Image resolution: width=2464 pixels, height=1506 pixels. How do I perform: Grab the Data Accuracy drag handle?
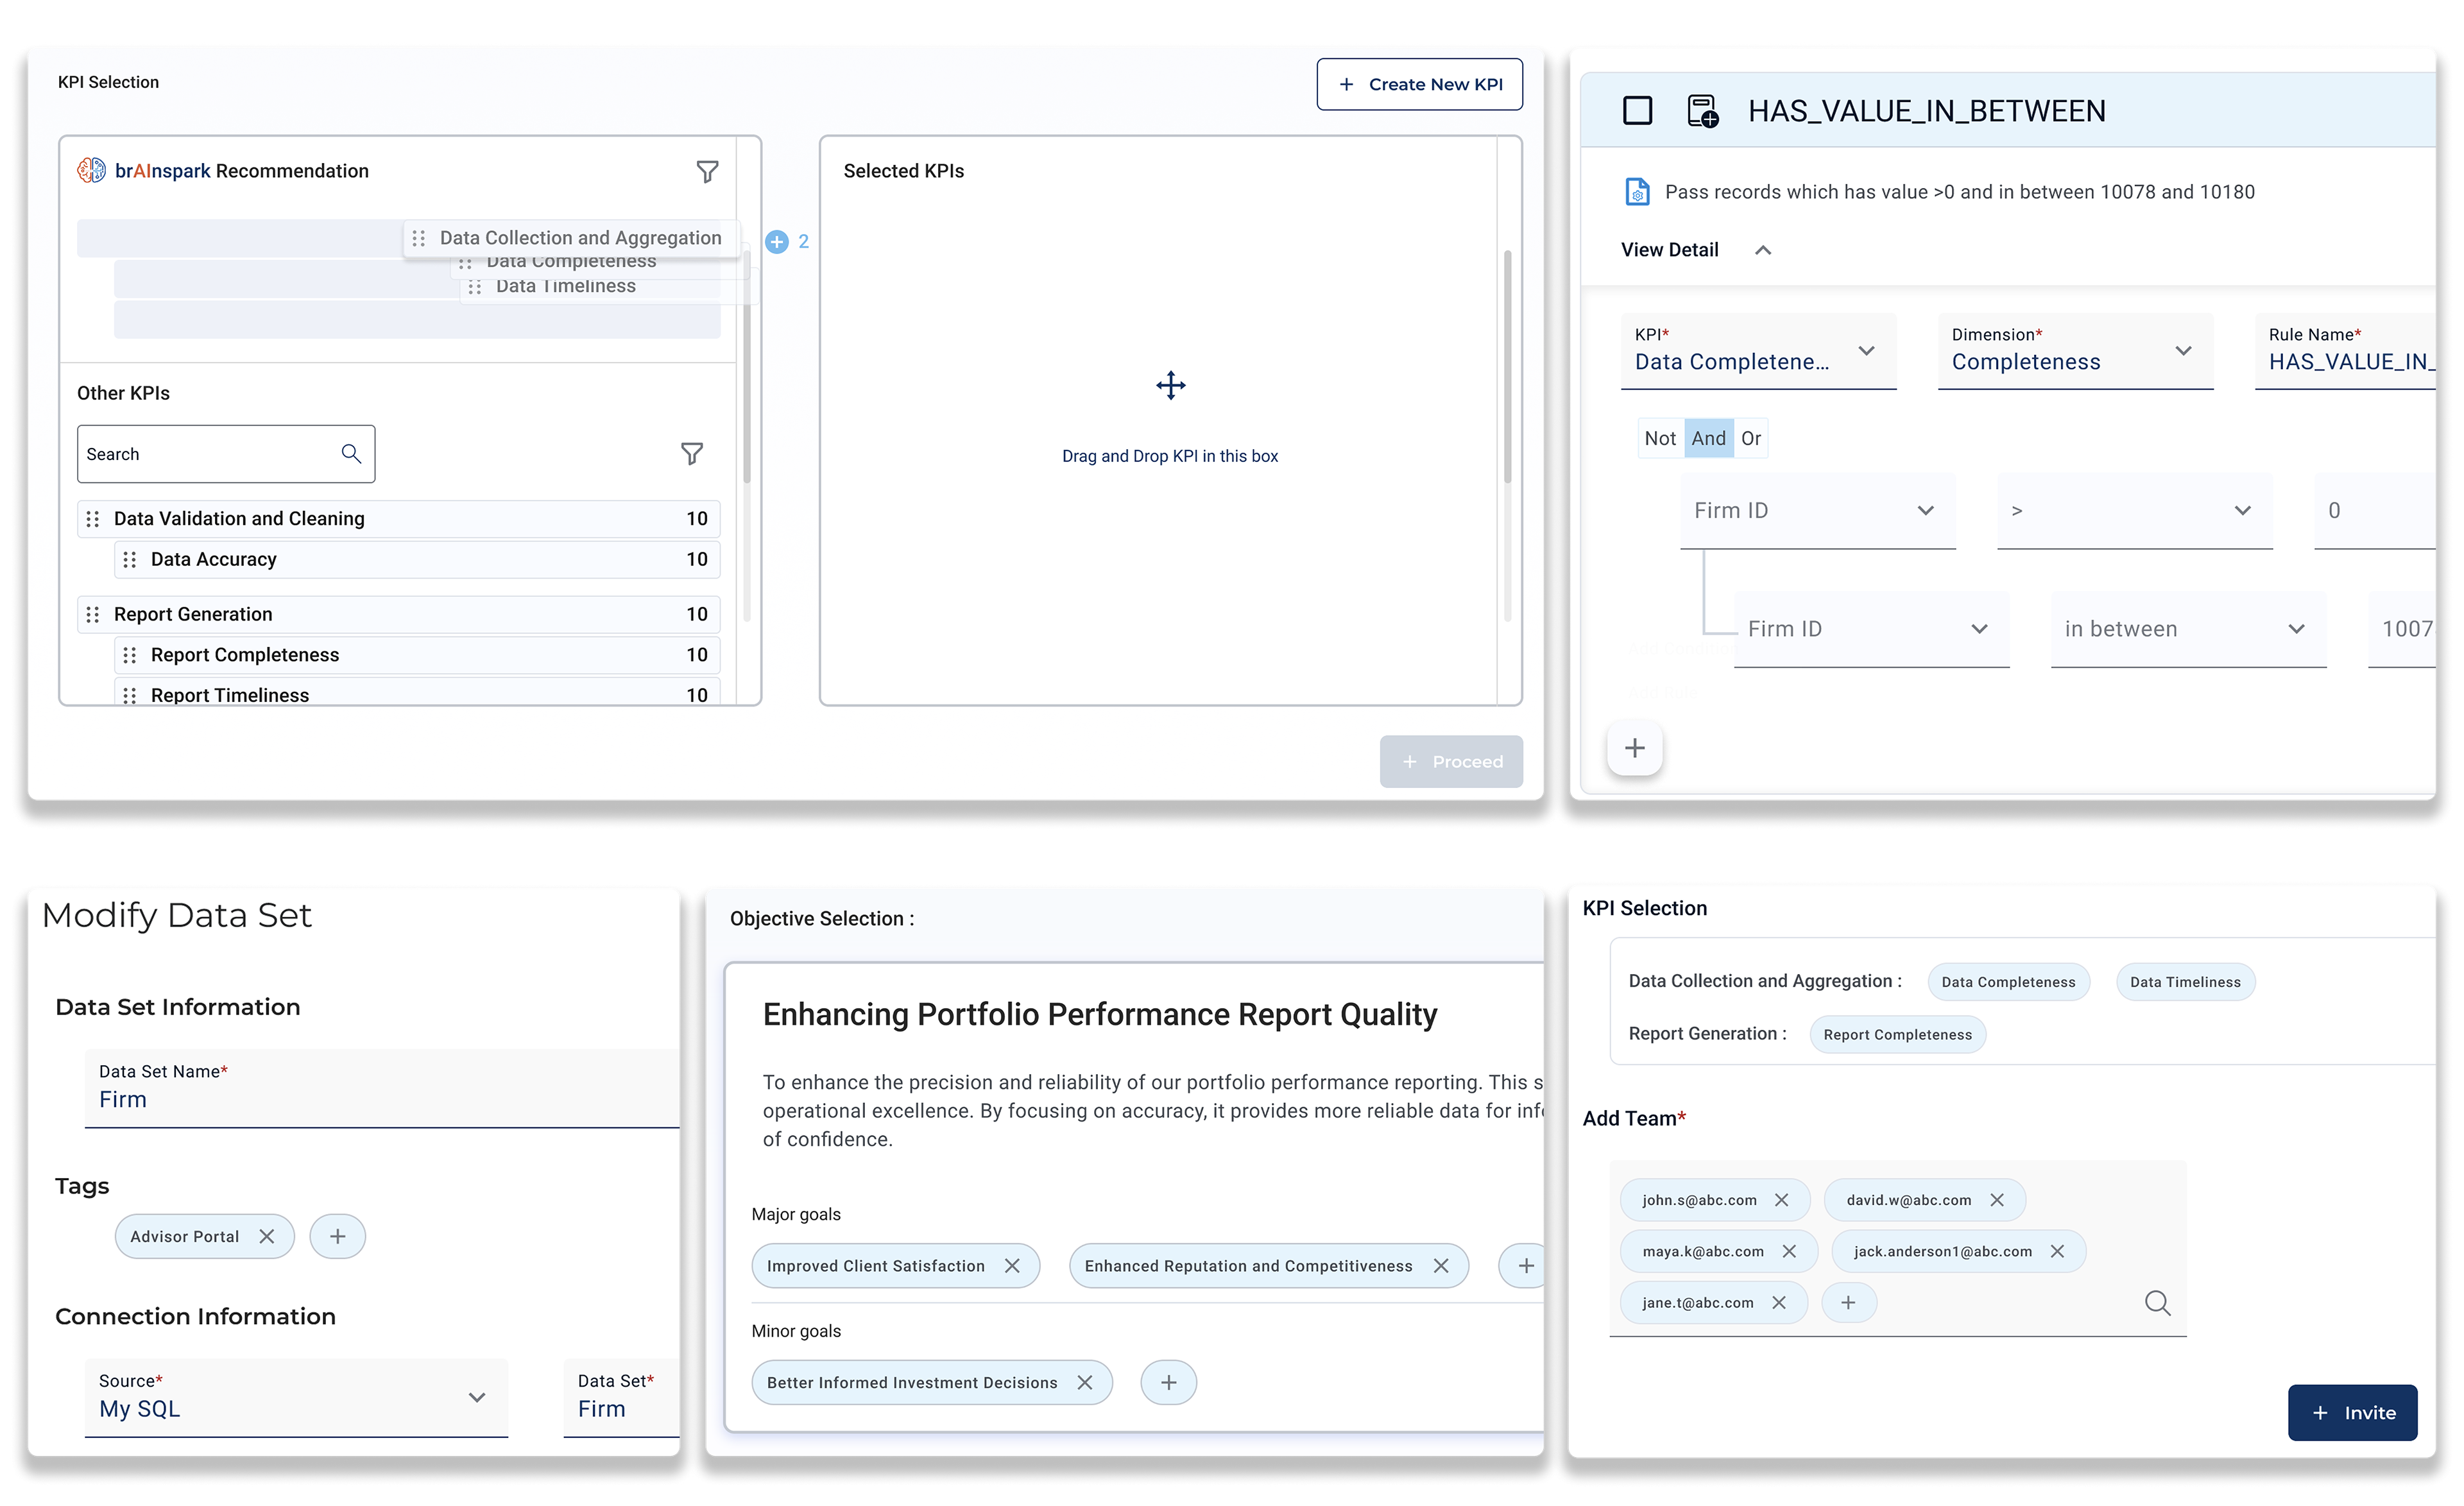coord(130,560)
